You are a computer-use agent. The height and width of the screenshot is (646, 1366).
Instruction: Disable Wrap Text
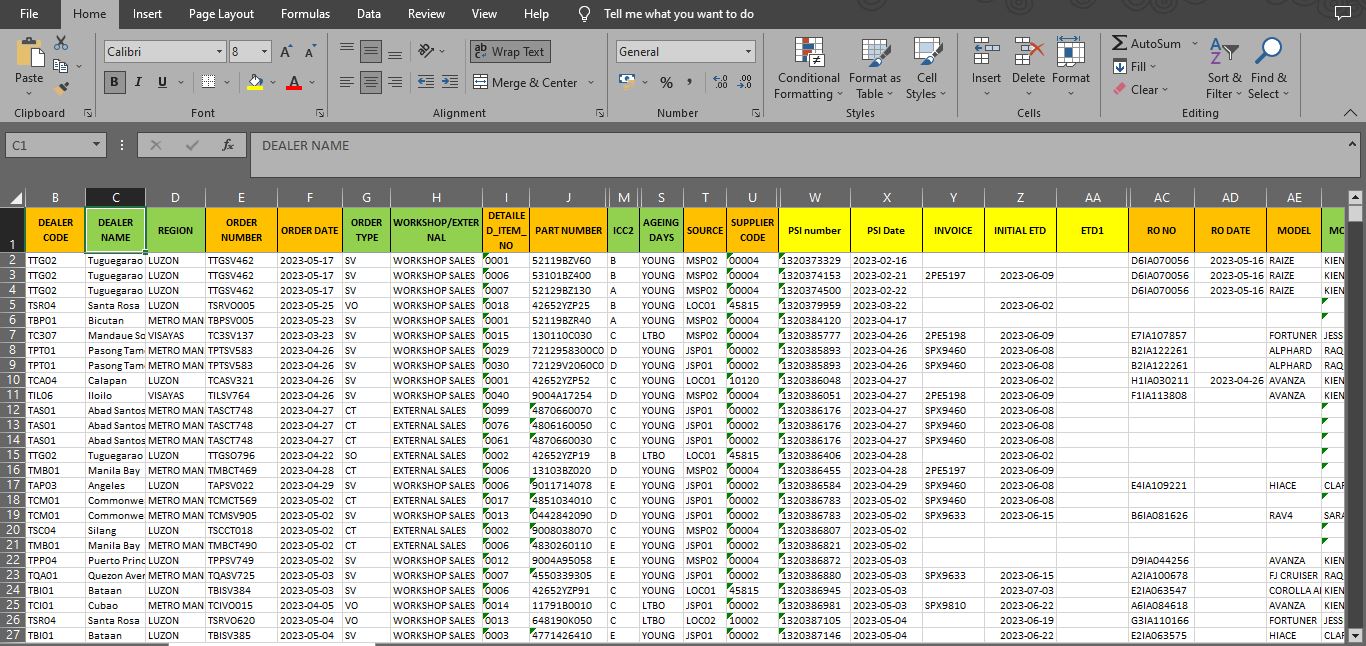point(509,51)
